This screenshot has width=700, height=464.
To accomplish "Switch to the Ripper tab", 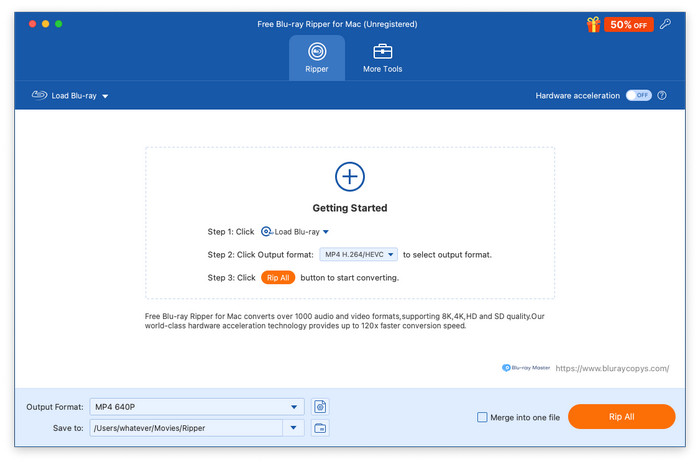I will tap(317, 57).
